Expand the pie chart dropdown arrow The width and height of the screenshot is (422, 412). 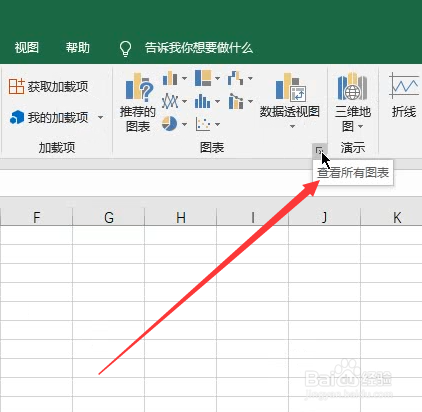point(184,124)
